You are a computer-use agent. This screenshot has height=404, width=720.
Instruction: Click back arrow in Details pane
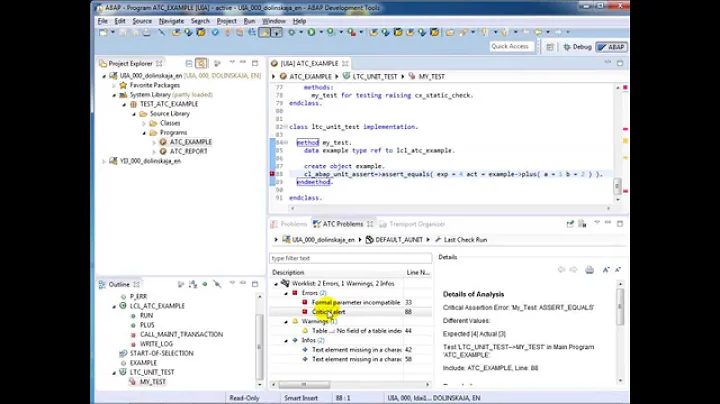pyautogui.click(x=561, y=270)
